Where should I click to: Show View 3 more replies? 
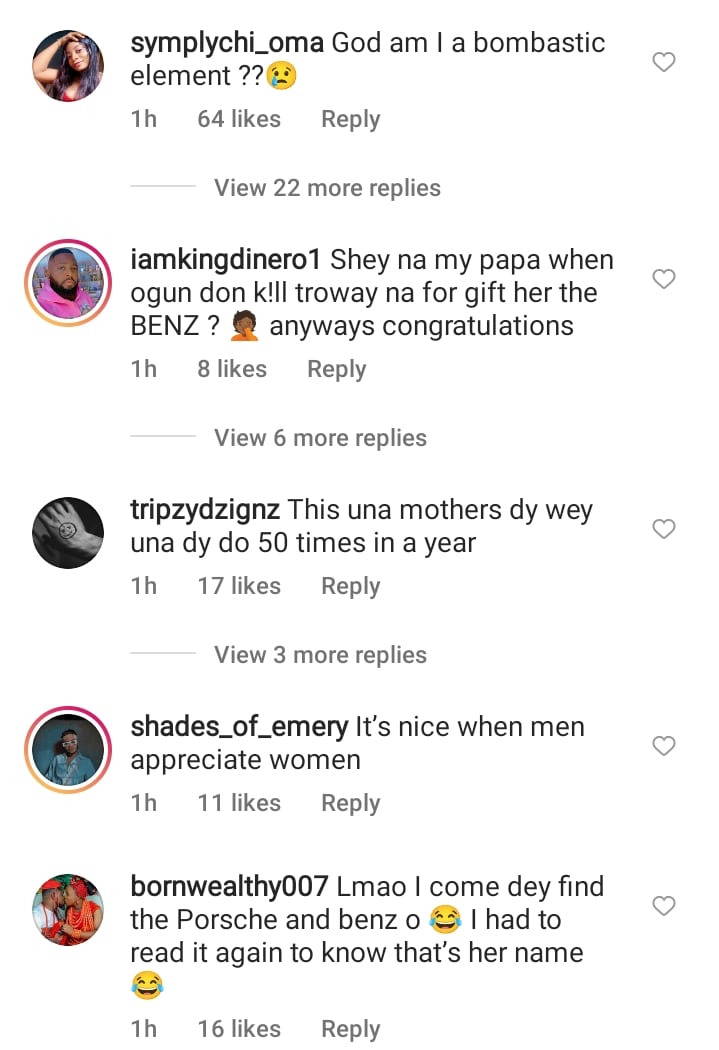[320, 655]
